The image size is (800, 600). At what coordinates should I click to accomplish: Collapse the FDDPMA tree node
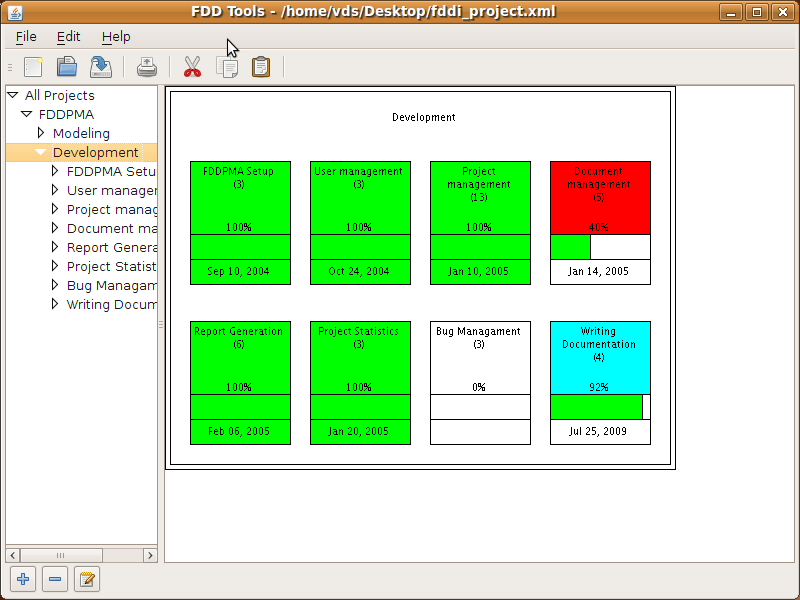(x=27, y=114)
